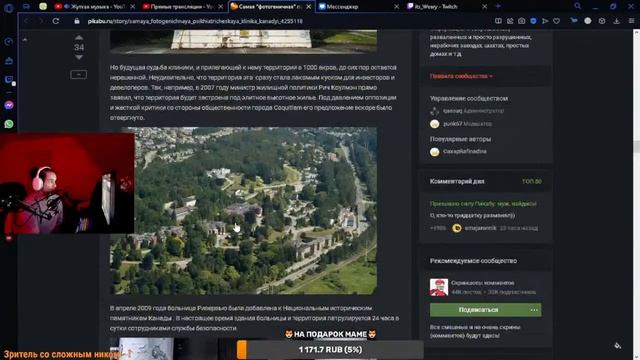Open the sidebar GX Control speedometer icon

click(9, 42)
